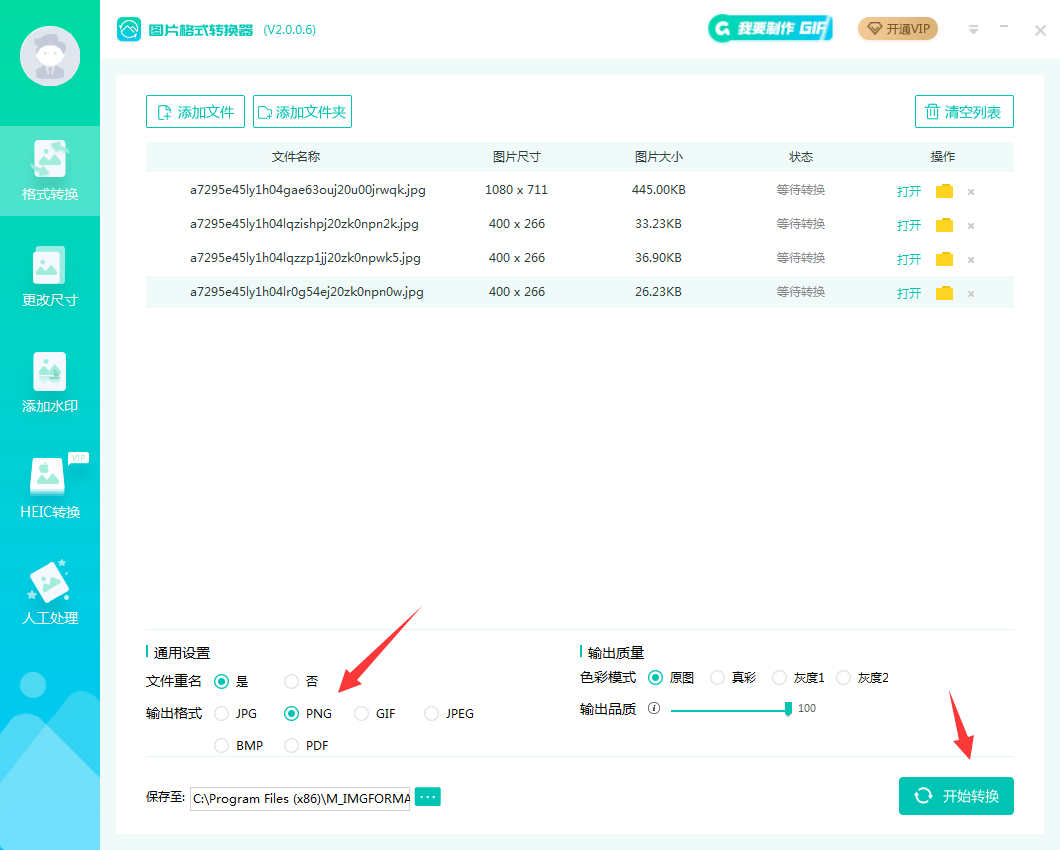Open folder for a7295e45ly1h04lqzzp1jj20zk0npwk5.jpg
This screenshot has height=850, width=1060.
point(944,258)
